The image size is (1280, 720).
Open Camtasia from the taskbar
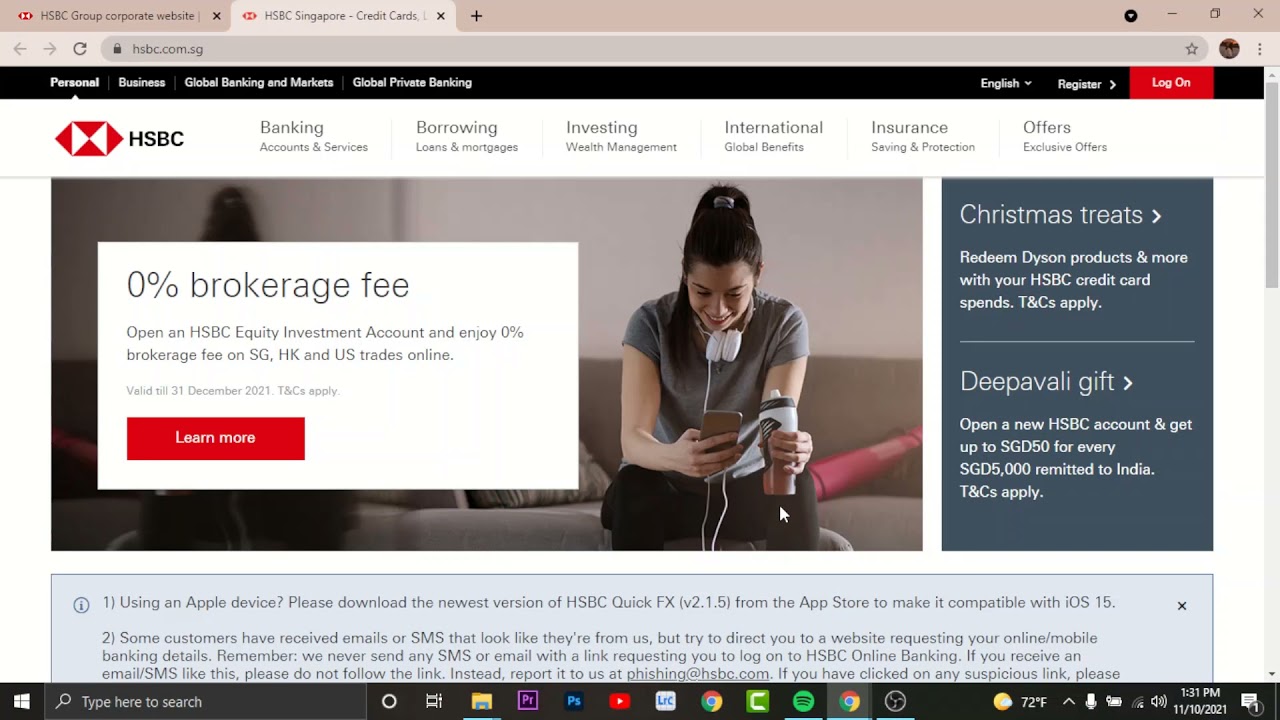click(757, 701)
